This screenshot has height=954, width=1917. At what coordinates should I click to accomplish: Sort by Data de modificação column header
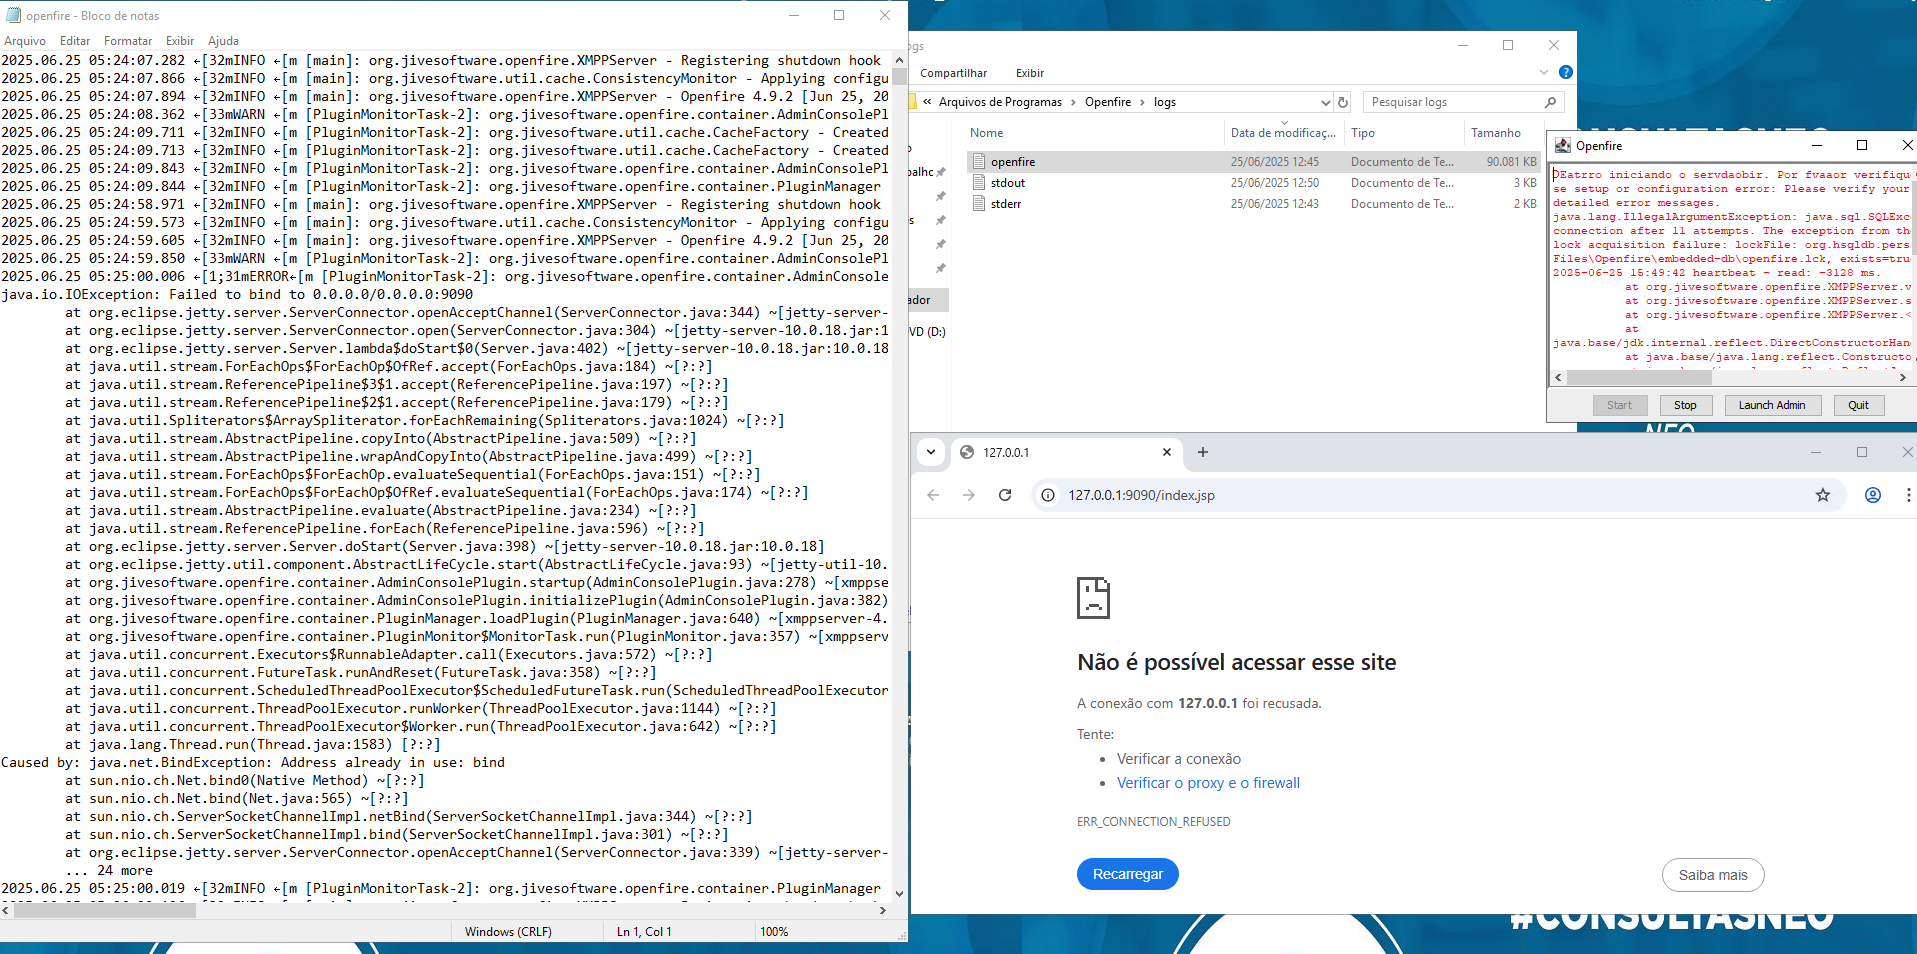pyautogui.click(x=1283, y=133)
